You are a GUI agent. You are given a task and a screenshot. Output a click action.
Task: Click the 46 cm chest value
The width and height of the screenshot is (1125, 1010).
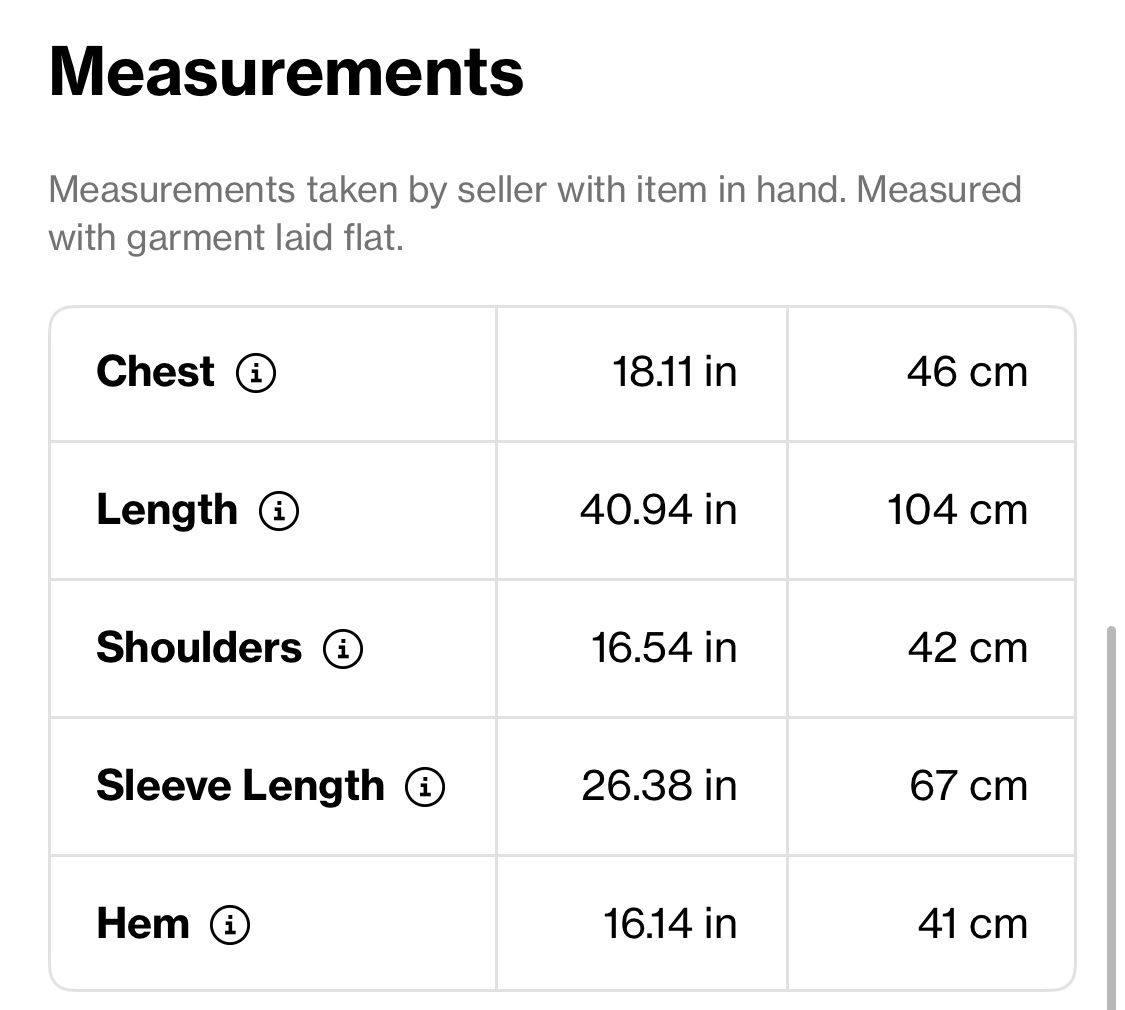tap(967, 372)
